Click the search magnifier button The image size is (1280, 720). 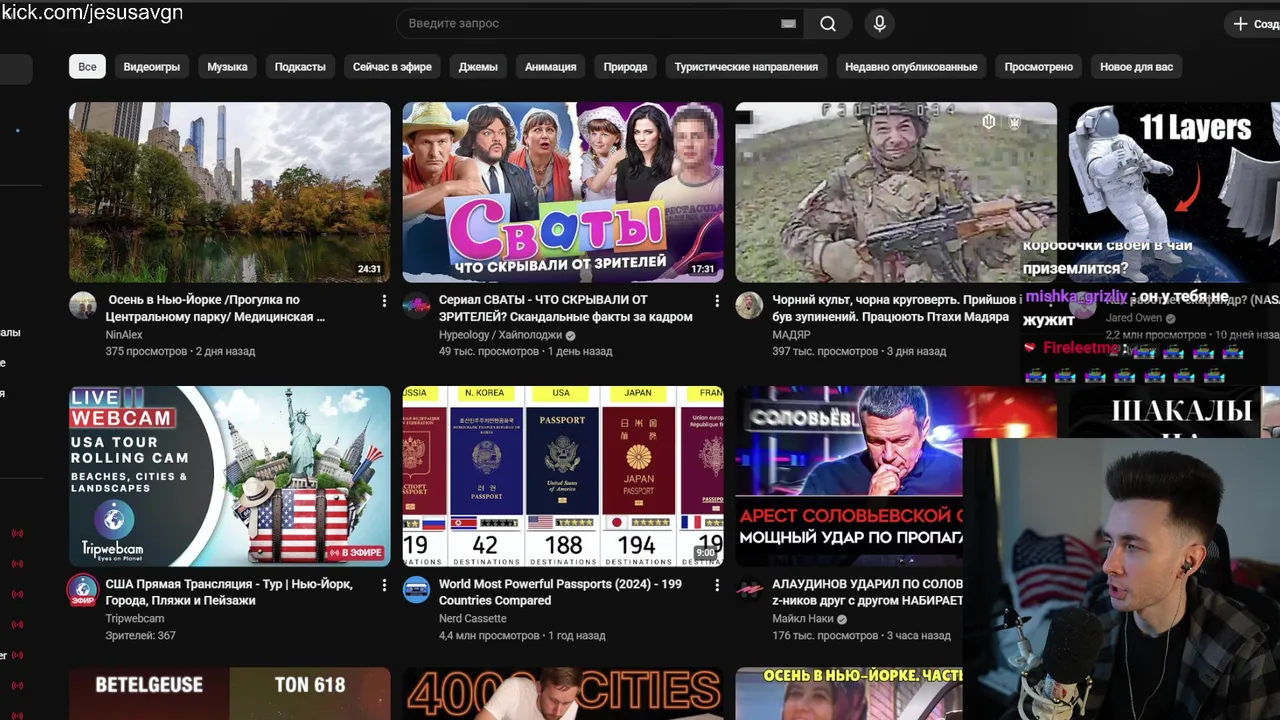(828, 24)
